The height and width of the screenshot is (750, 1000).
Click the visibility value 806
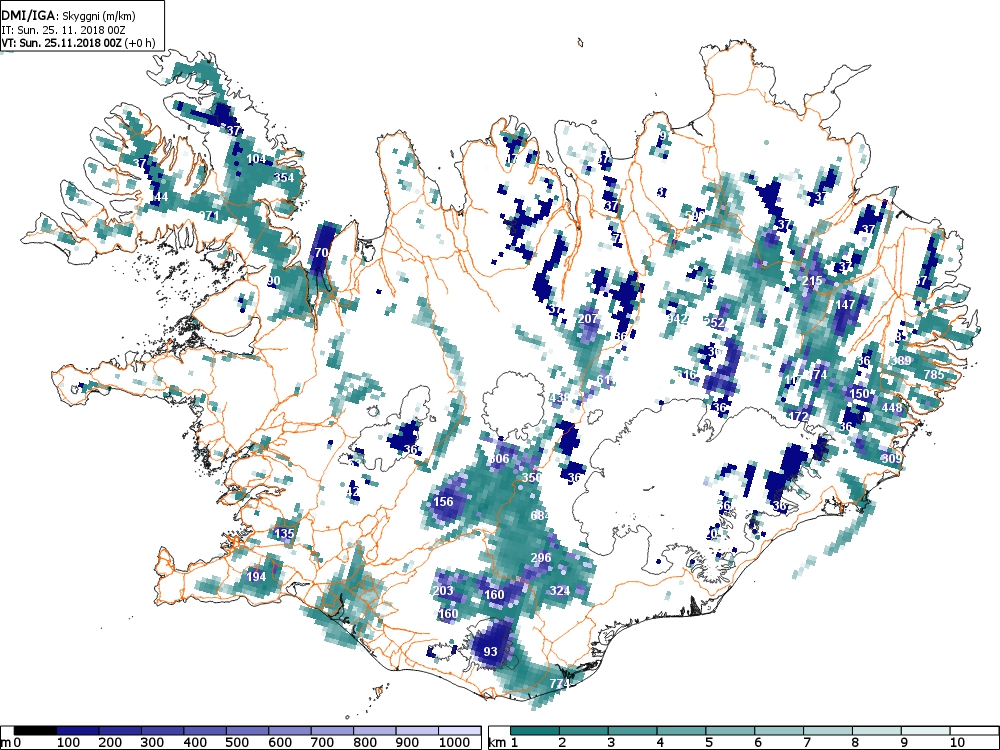(499, 459)
